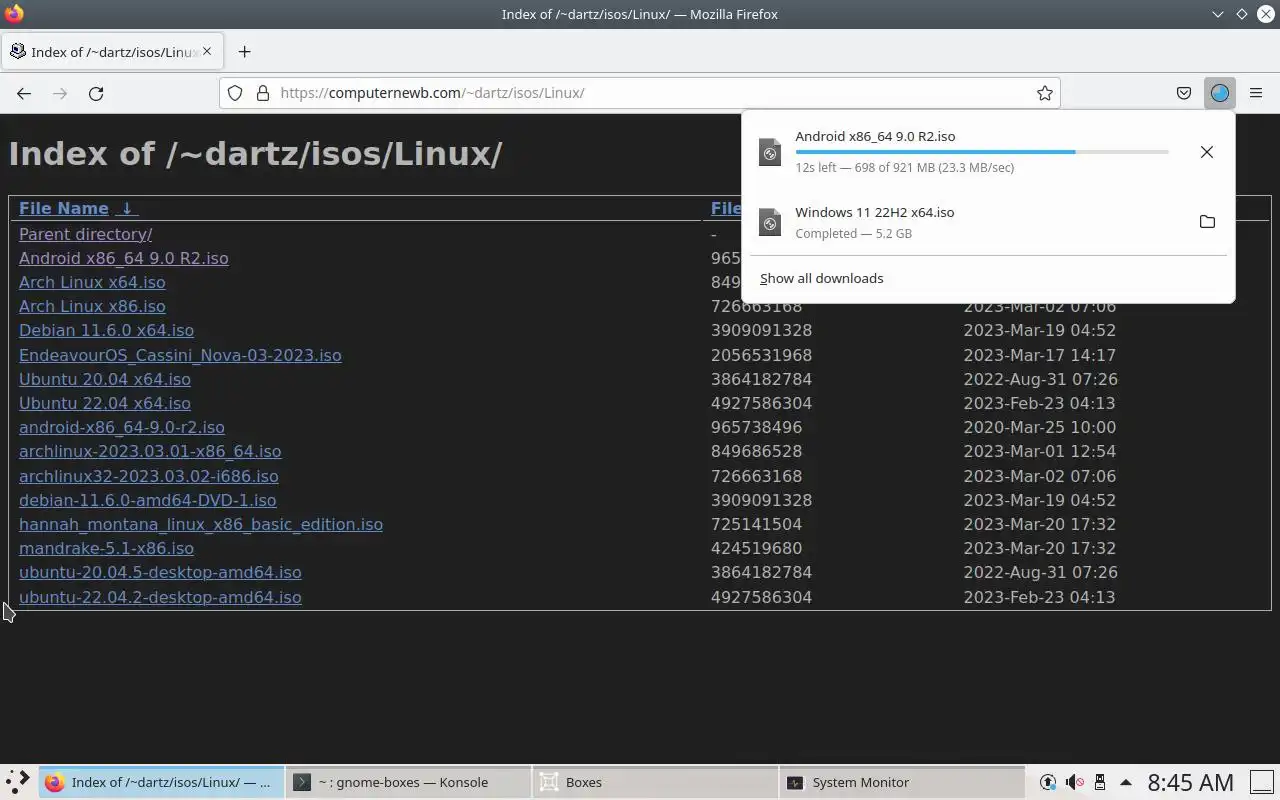This screenshot has height=800, width=1280.
Task: Open Ubuntu 22.04 x64.iso link
Action: 104,403
